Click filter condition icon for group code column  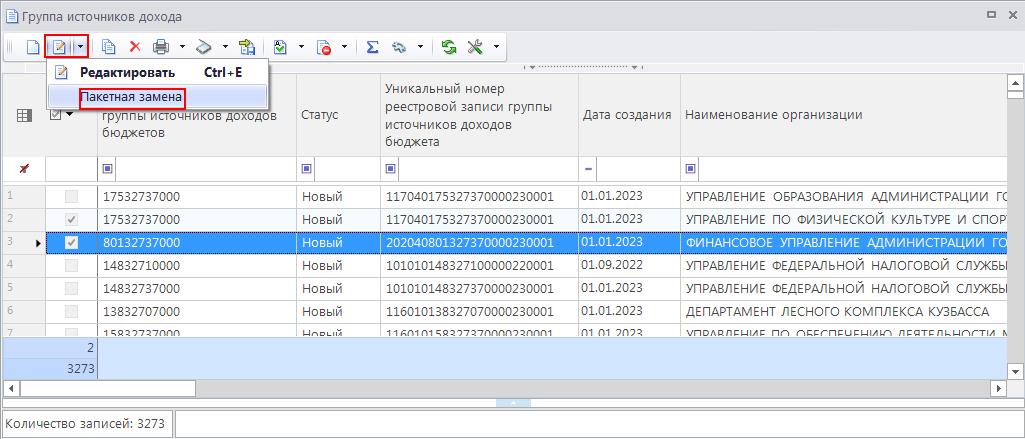(x=108, y=169)
